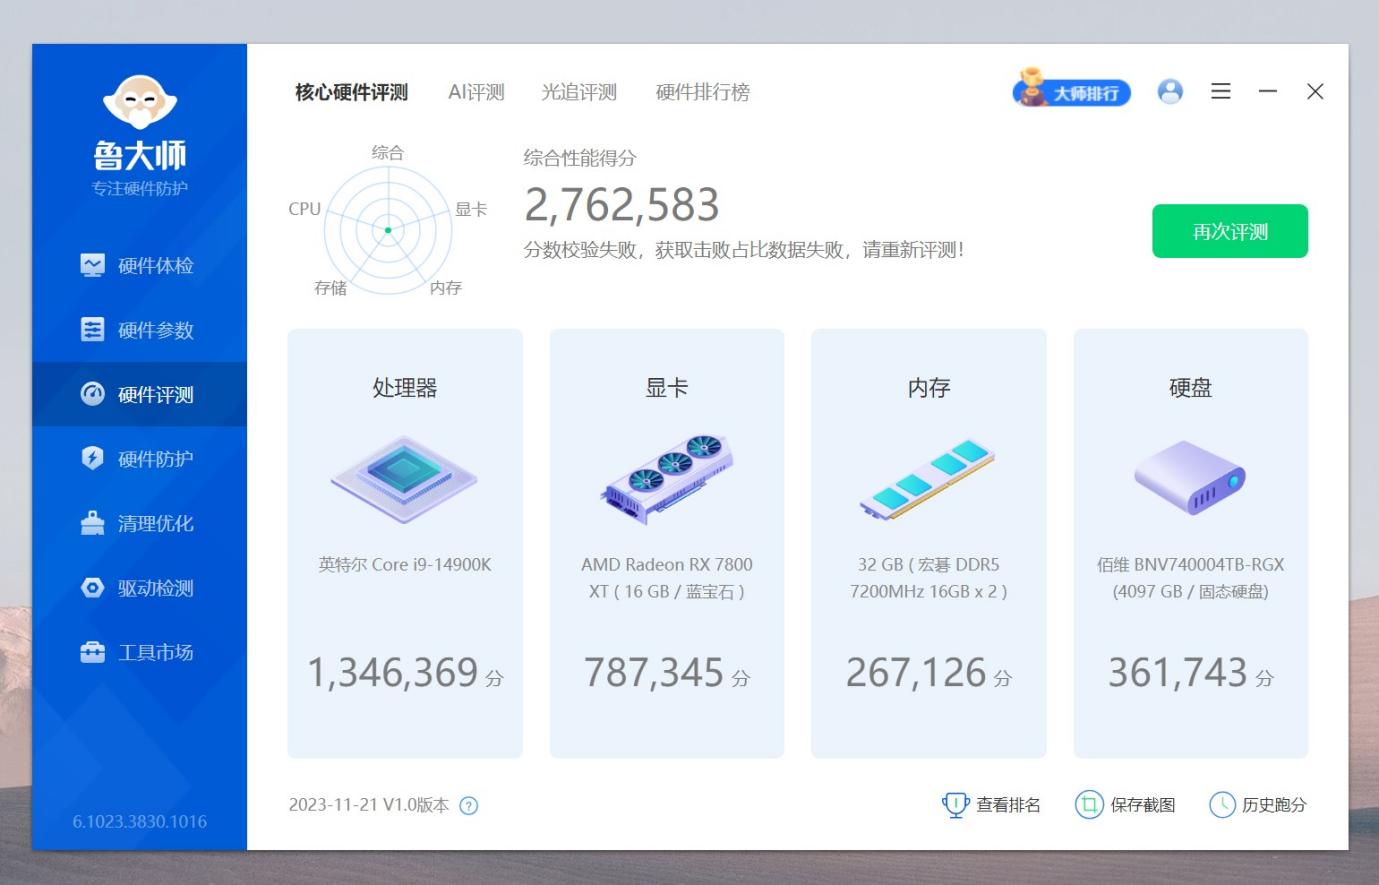Open the user account avatar
The height and width of the screenshot is (885, 1379).
pyautogui.click(x=1170, y=91)
